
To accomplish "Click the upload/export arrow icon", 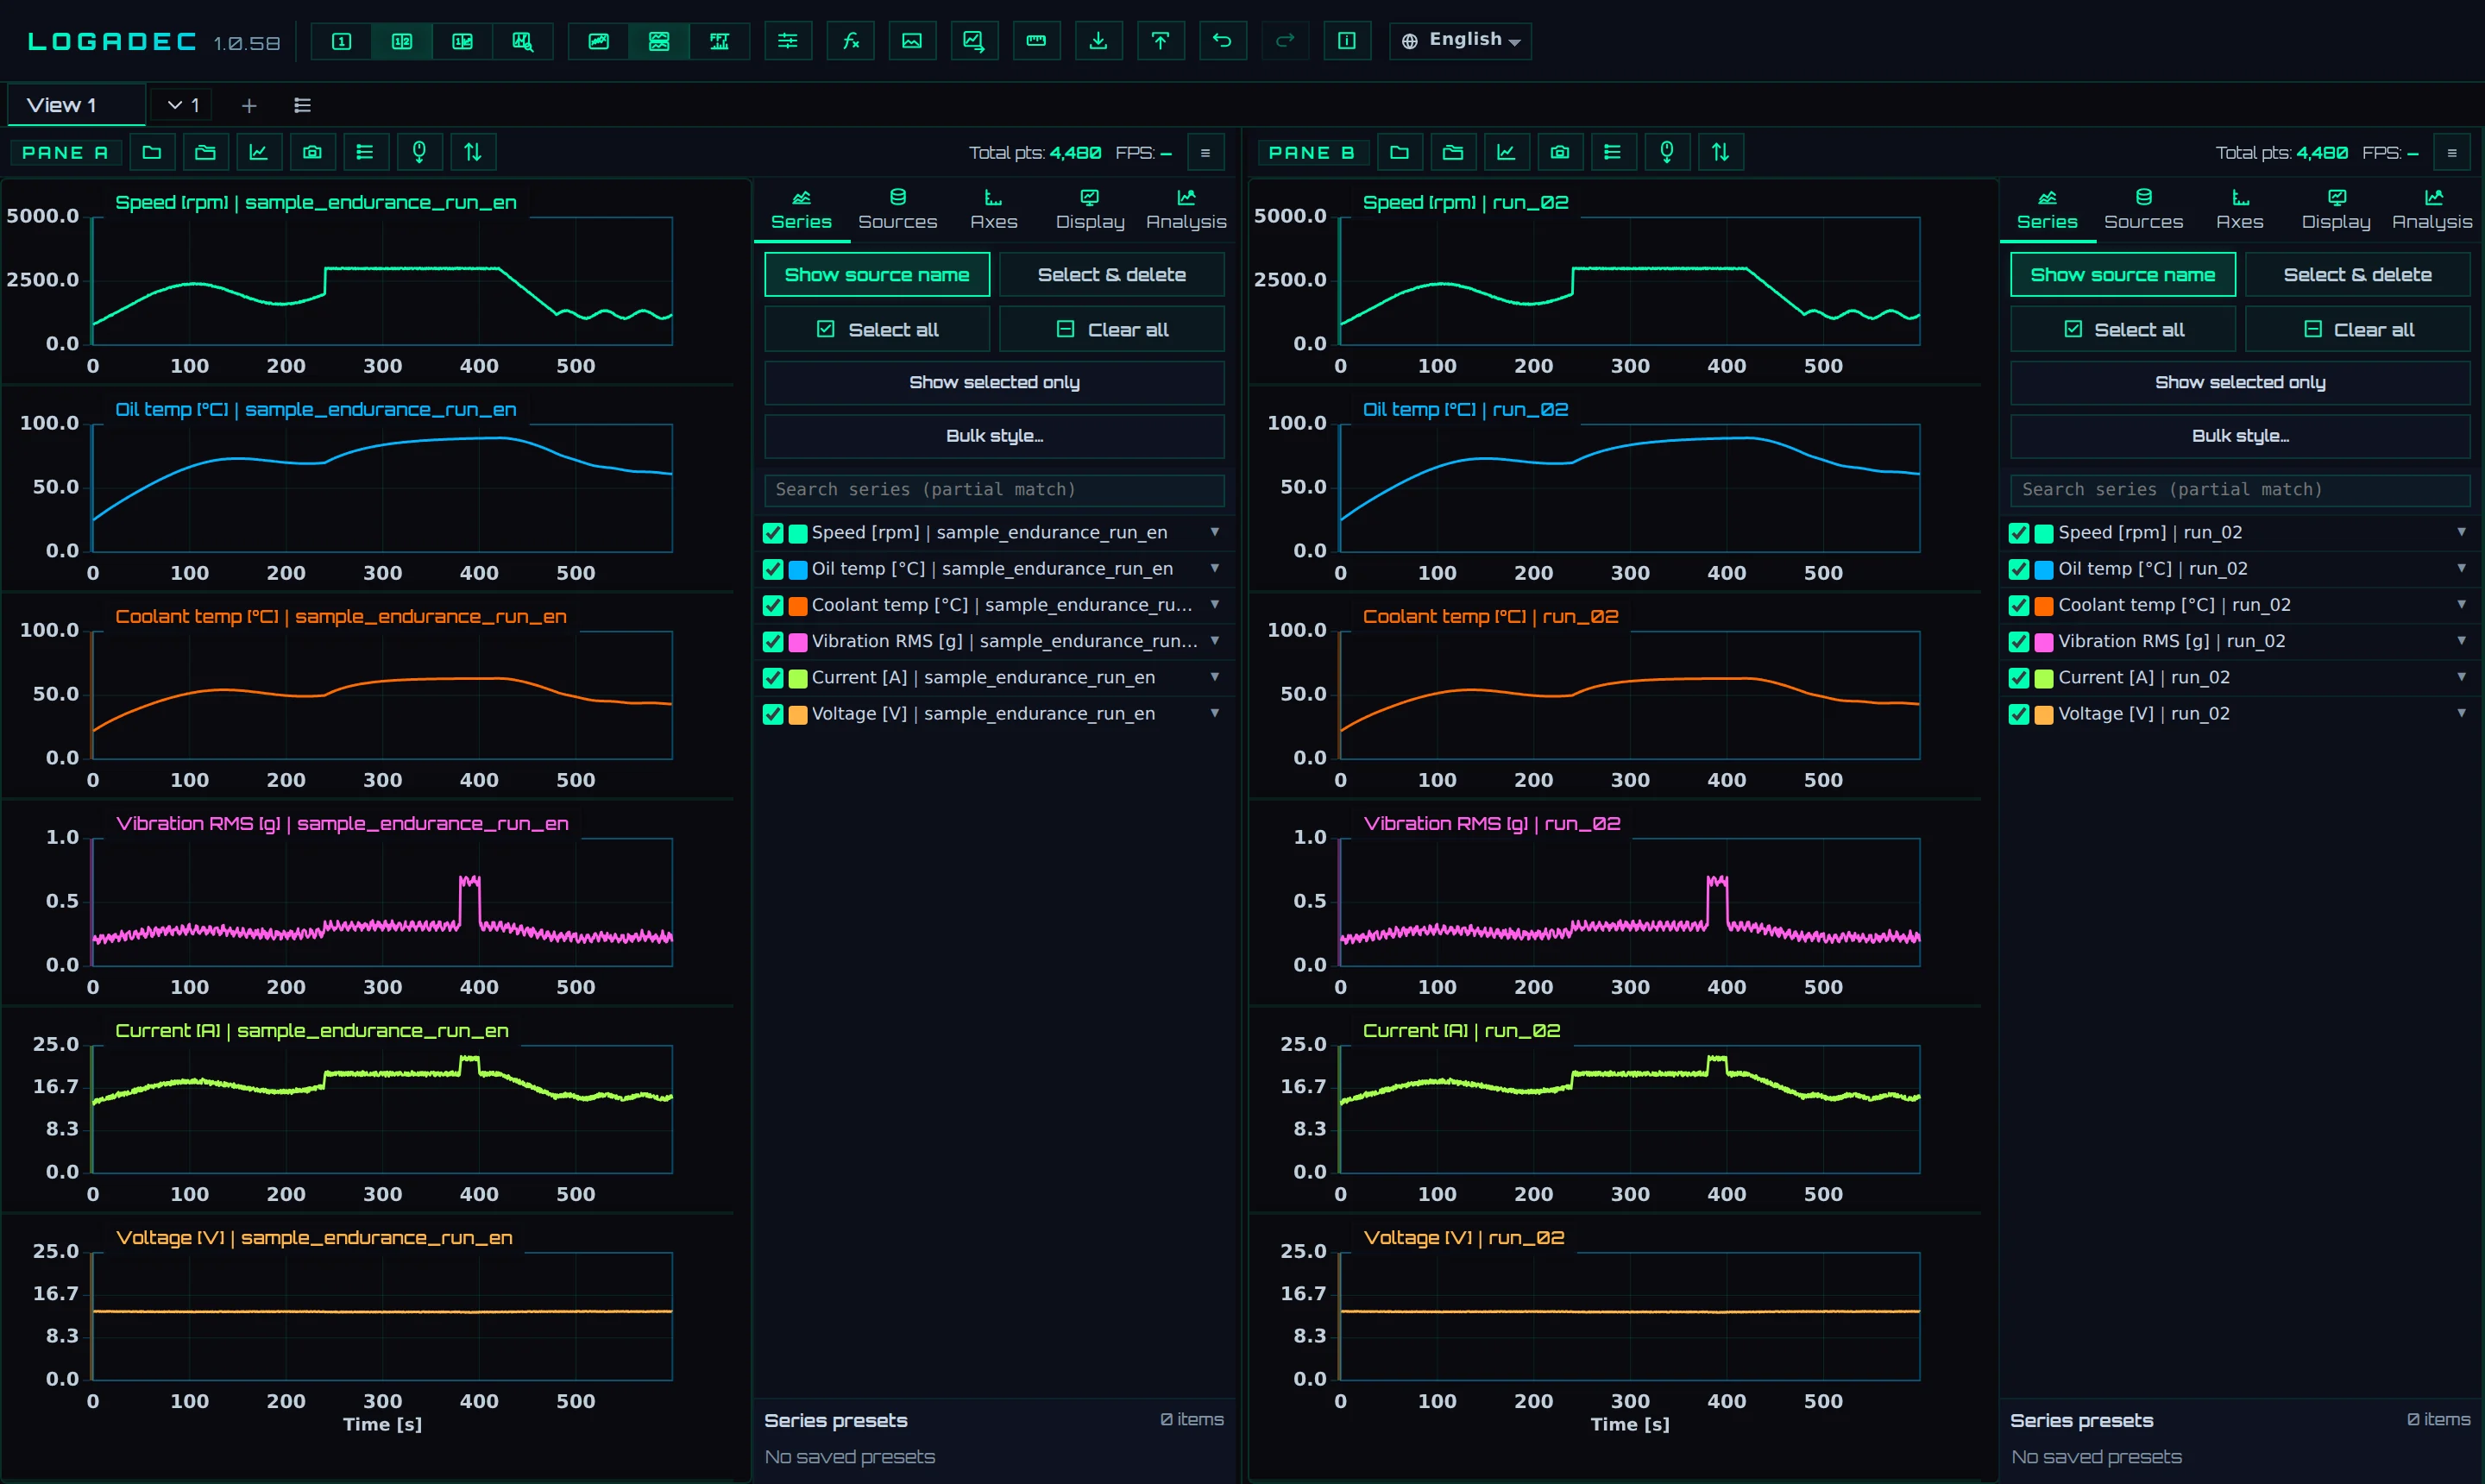I will pyautogui.click(x=1160, y=41).
